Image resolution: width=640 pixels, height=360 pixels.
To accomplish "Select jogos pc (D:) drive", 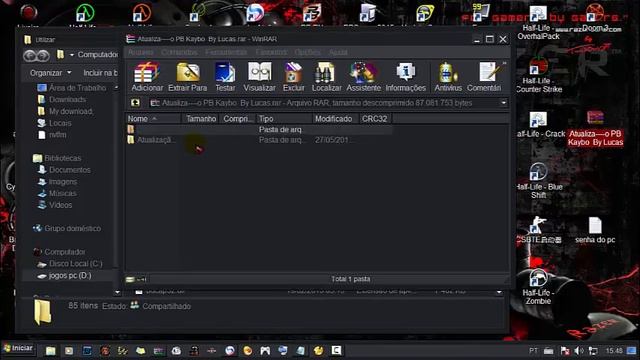I will pos(64,276).
